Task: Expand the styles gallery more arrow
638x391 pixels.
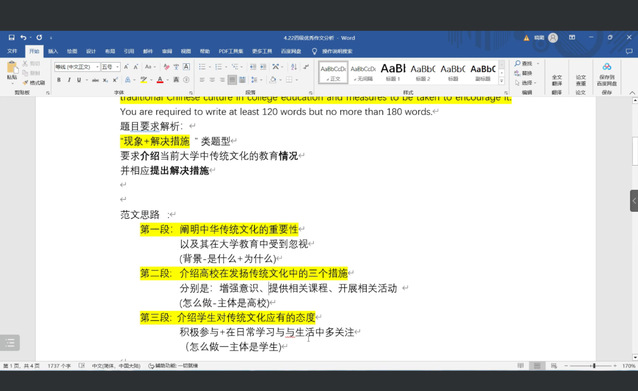Action: click(x=502, y=81)
